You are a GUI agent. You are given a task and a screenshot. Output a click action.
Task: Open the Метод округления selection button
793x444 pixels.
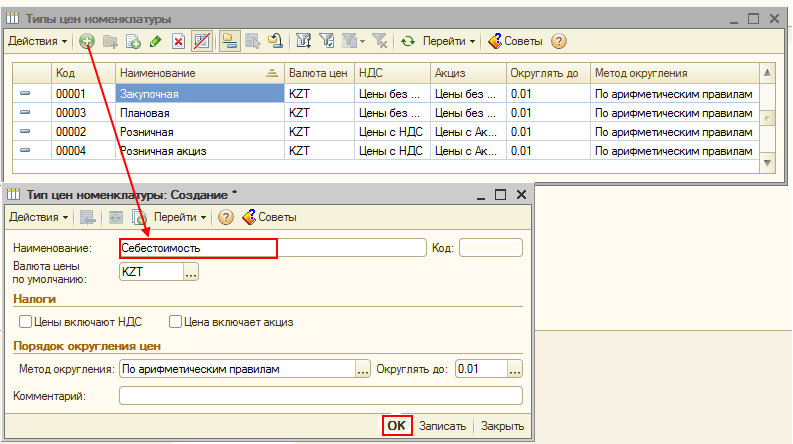click(x=363, y=369)
